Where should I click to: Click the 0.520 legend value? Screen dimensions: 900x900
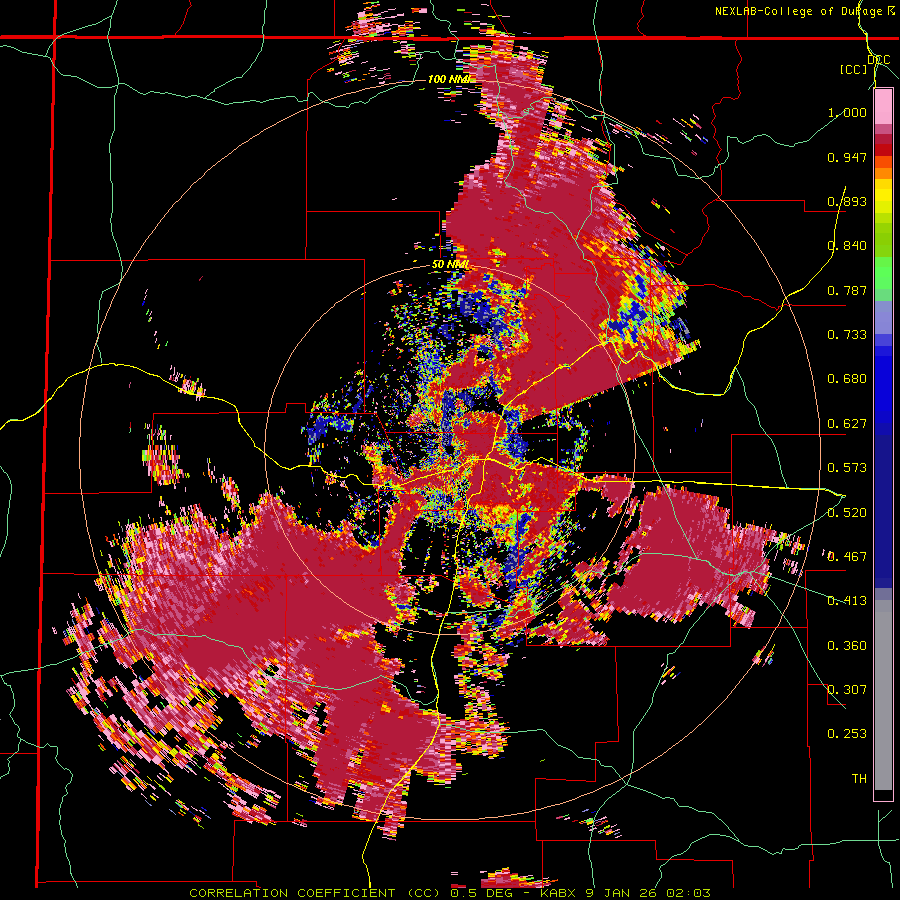tap(847, 512)
